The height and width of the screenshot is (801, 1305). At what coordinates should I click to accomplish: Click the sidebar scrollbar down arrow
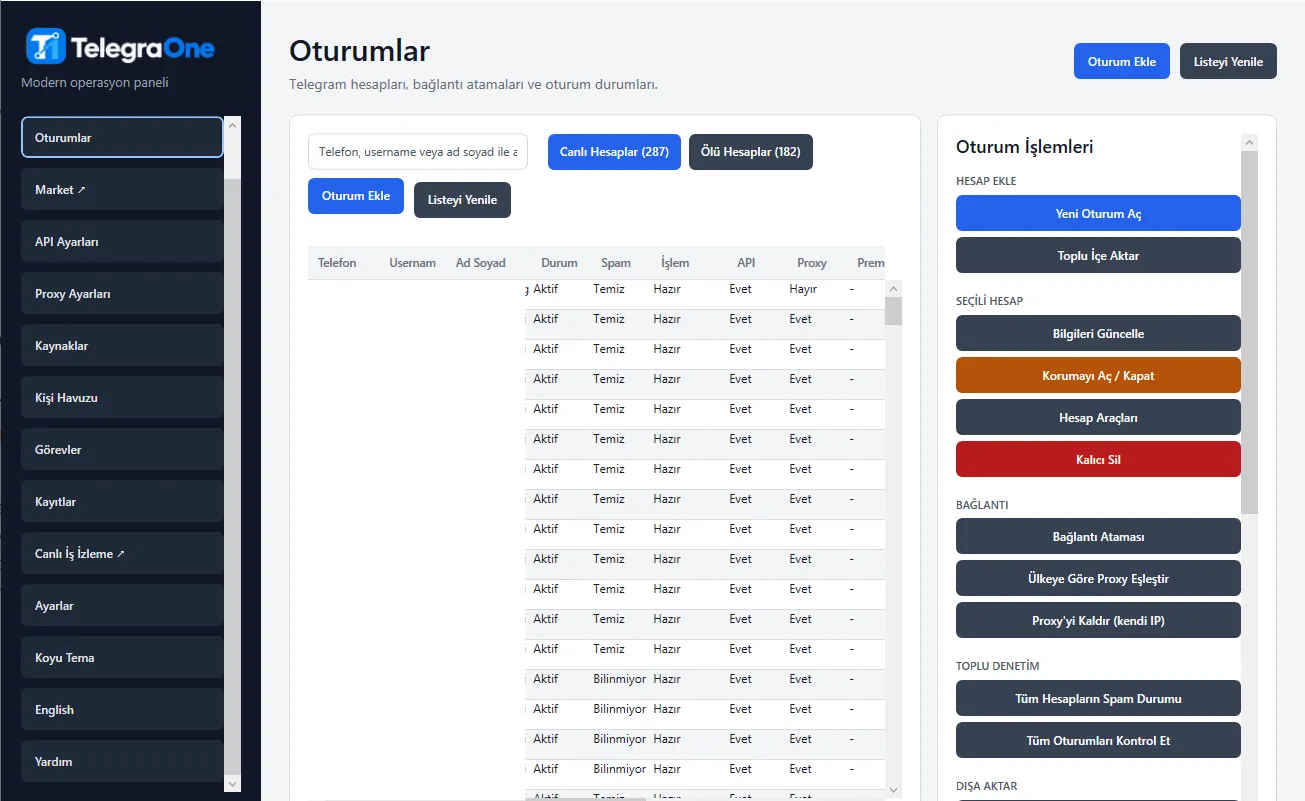[x=233, y=784]
